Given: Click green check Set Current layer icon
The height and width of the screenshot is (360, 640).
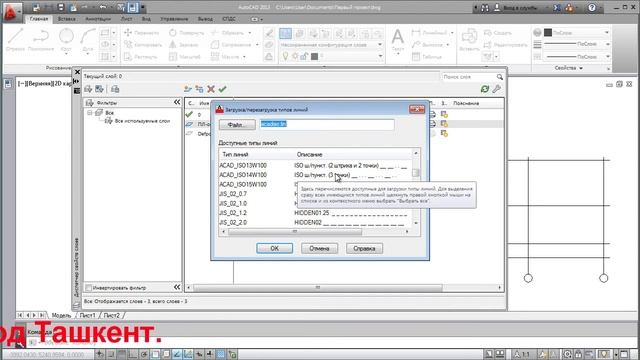Looking at the screenshot, I should (x=222, y=89).
